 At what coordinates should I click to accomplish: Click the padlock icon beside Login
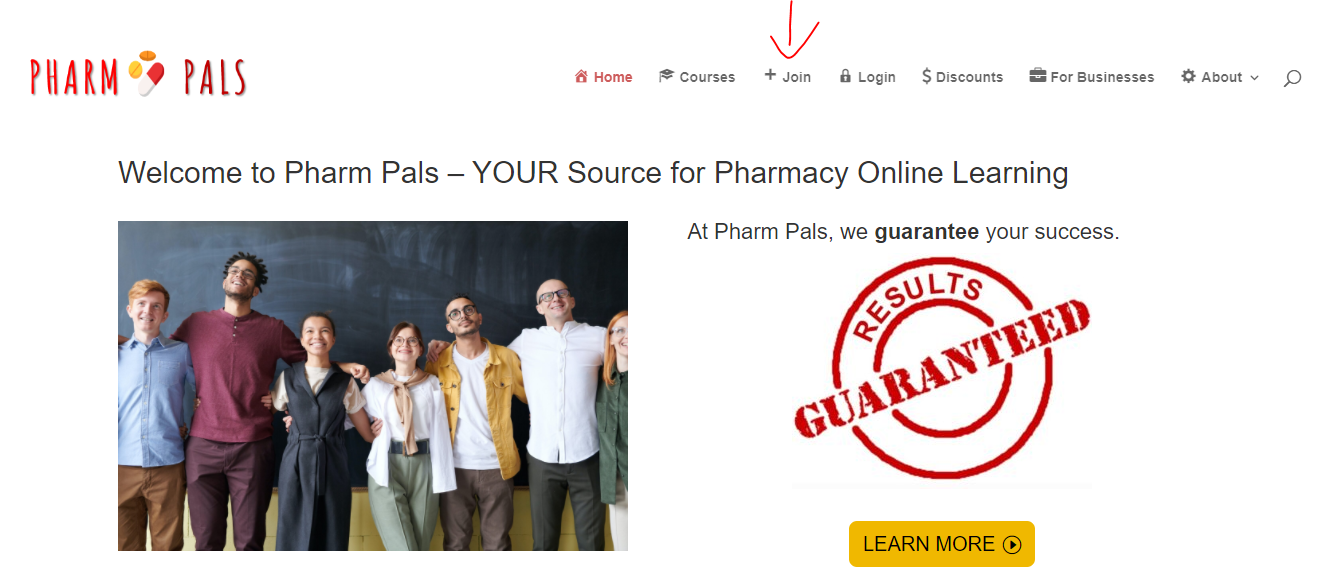click(x=845, y=76)
